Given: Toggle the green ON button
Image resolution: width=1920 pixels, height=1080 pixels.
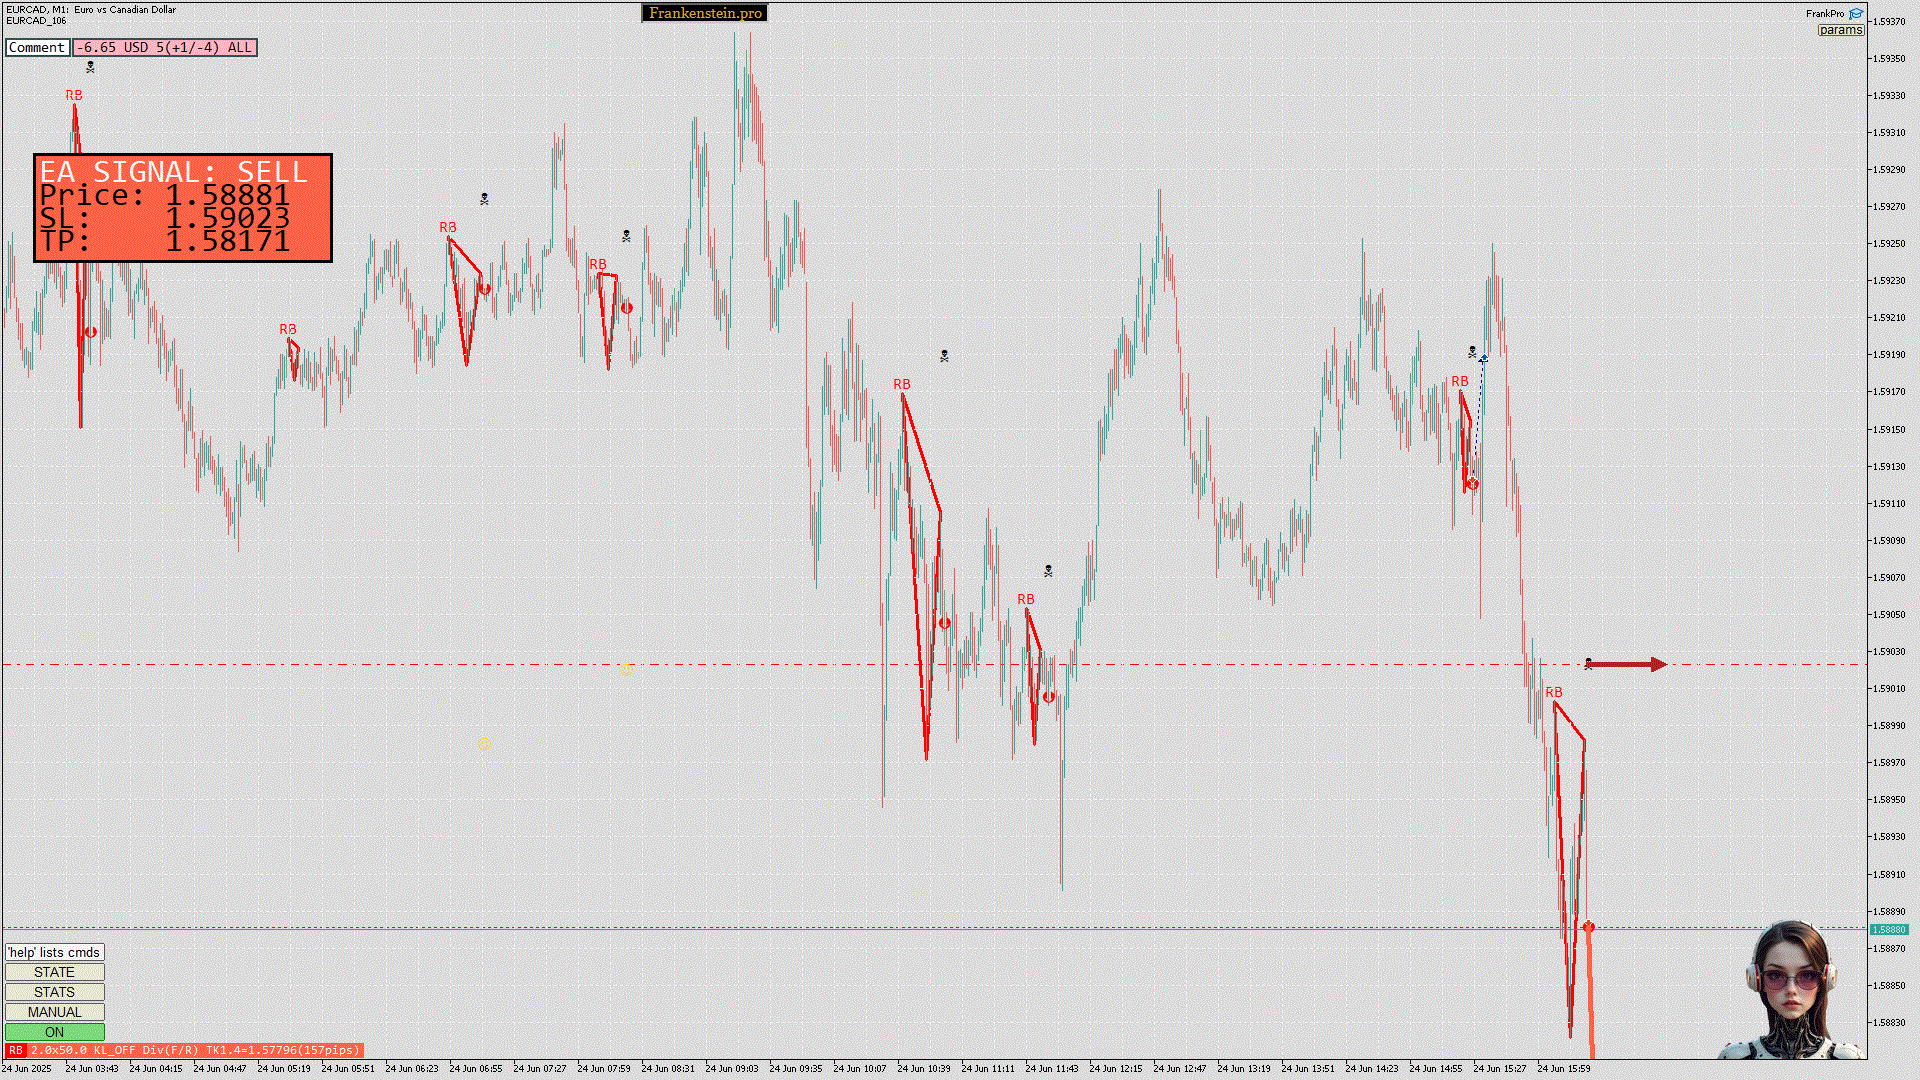Looking at the screenshot, I should point(54,1032).
